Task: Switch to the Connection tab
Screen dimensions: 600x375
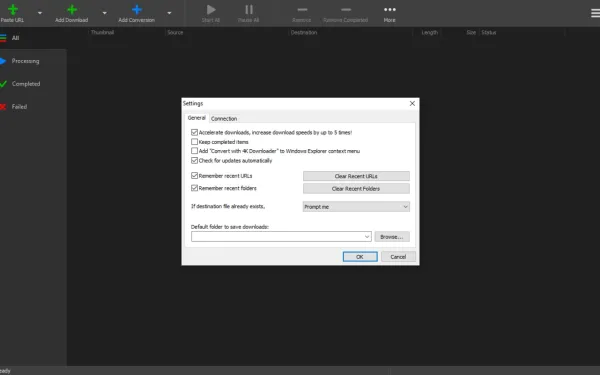Action: click(224, 119)
